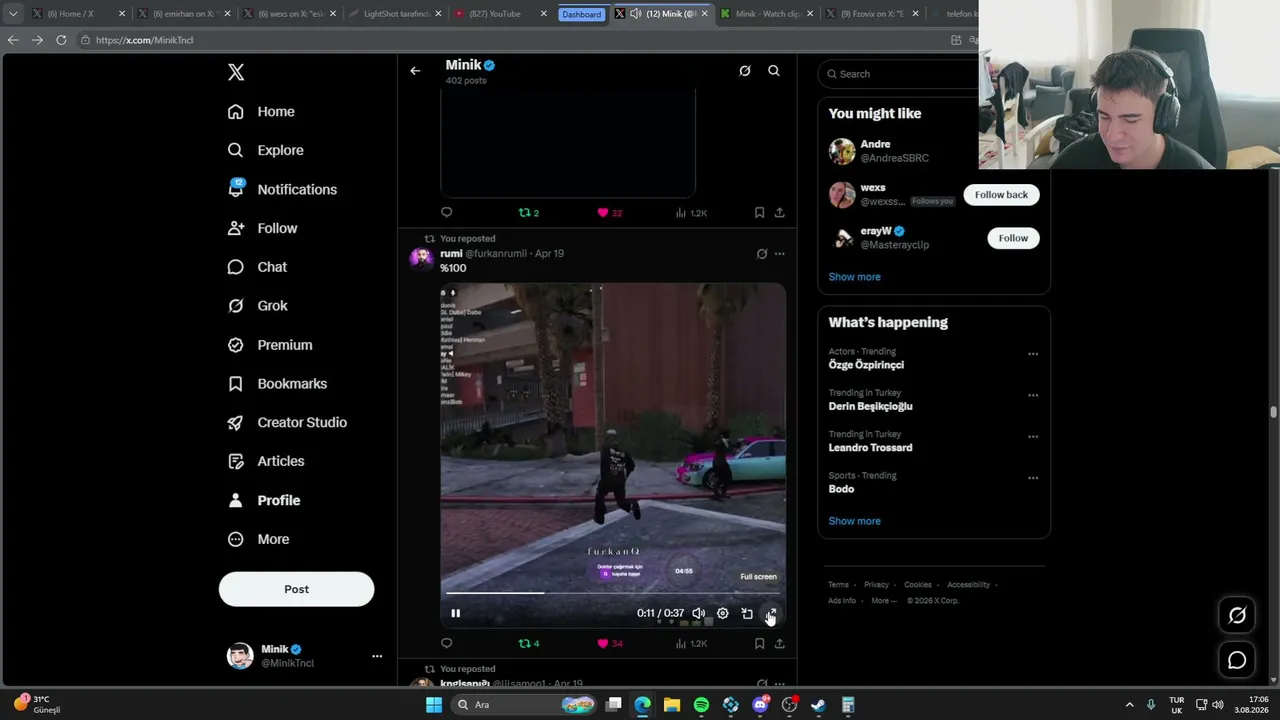1280x720 pixels.
Task: Show more trending topics
Action: 854,521
